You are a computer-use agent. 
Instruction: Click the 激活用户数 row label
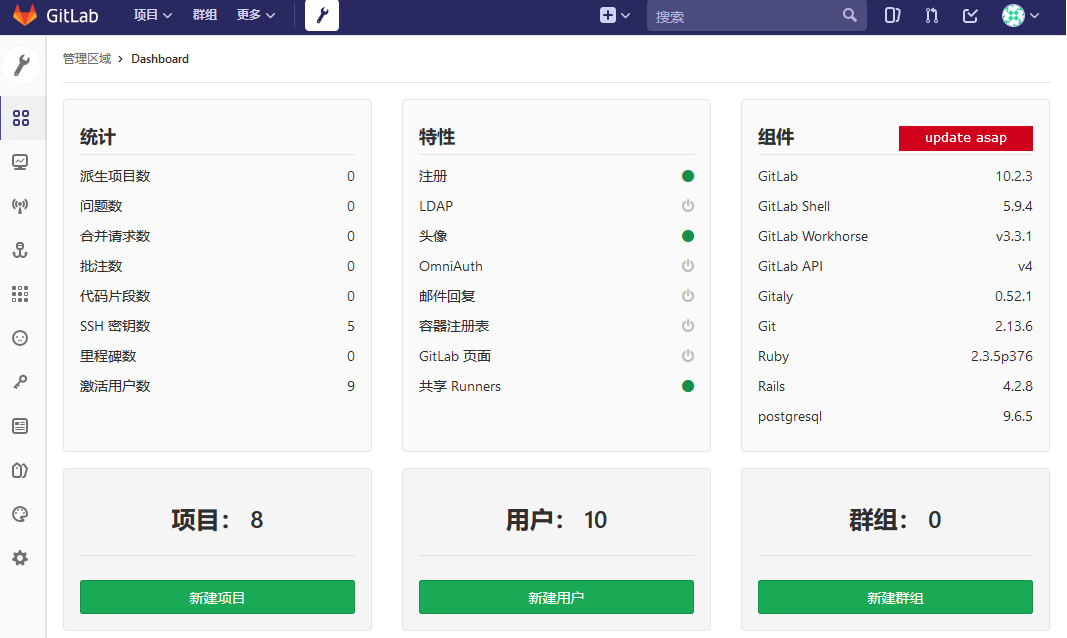[x=115, y=386]
